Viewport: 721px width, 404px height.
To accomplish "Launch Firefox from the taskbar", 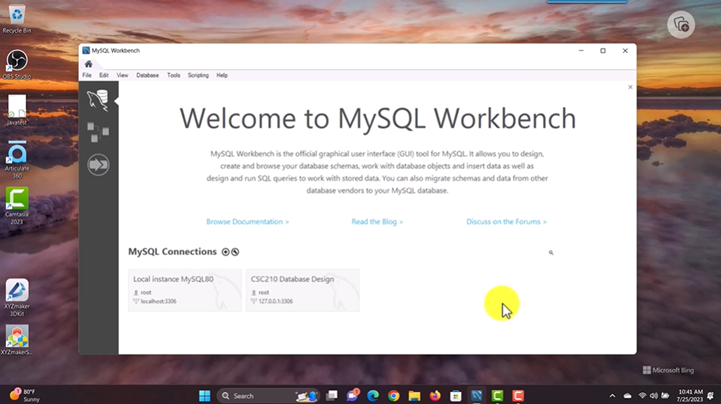I will [x=435, y=396].
